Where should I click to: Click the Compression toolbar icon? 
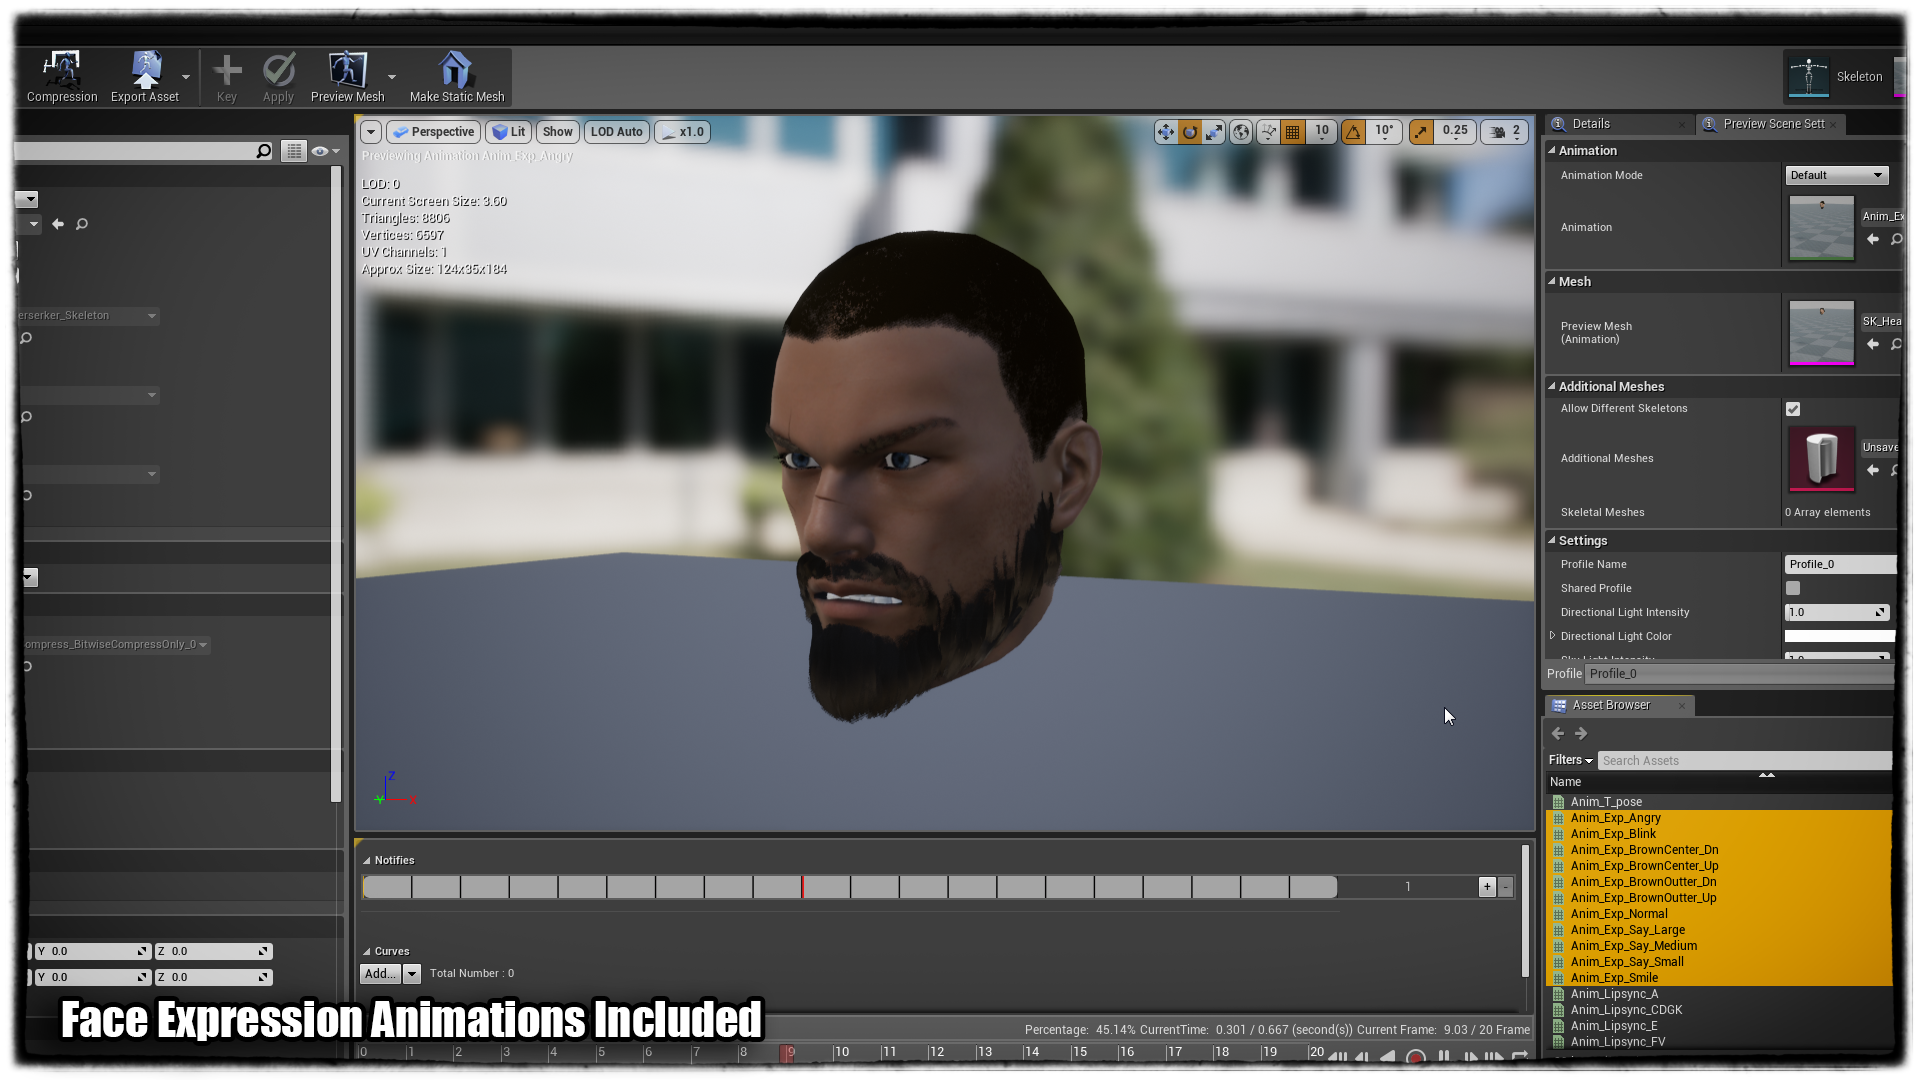tap(62, 70)
